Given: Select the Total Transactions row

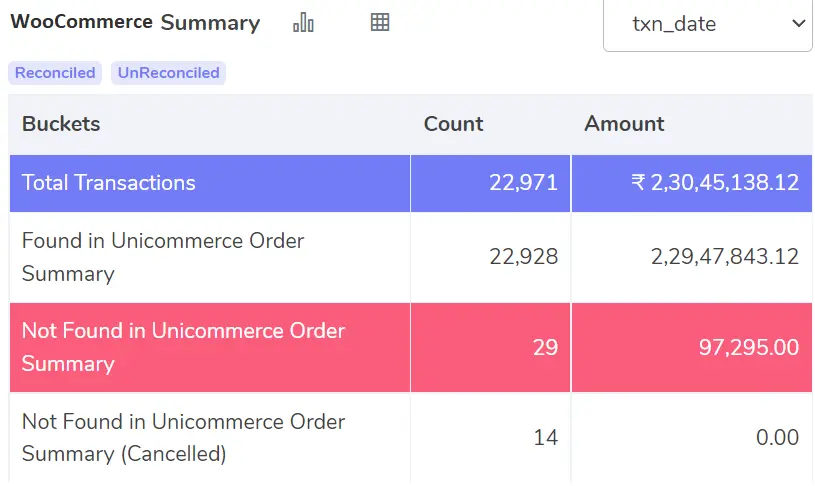Looking at the screenshot, I should tap(411, 183).
